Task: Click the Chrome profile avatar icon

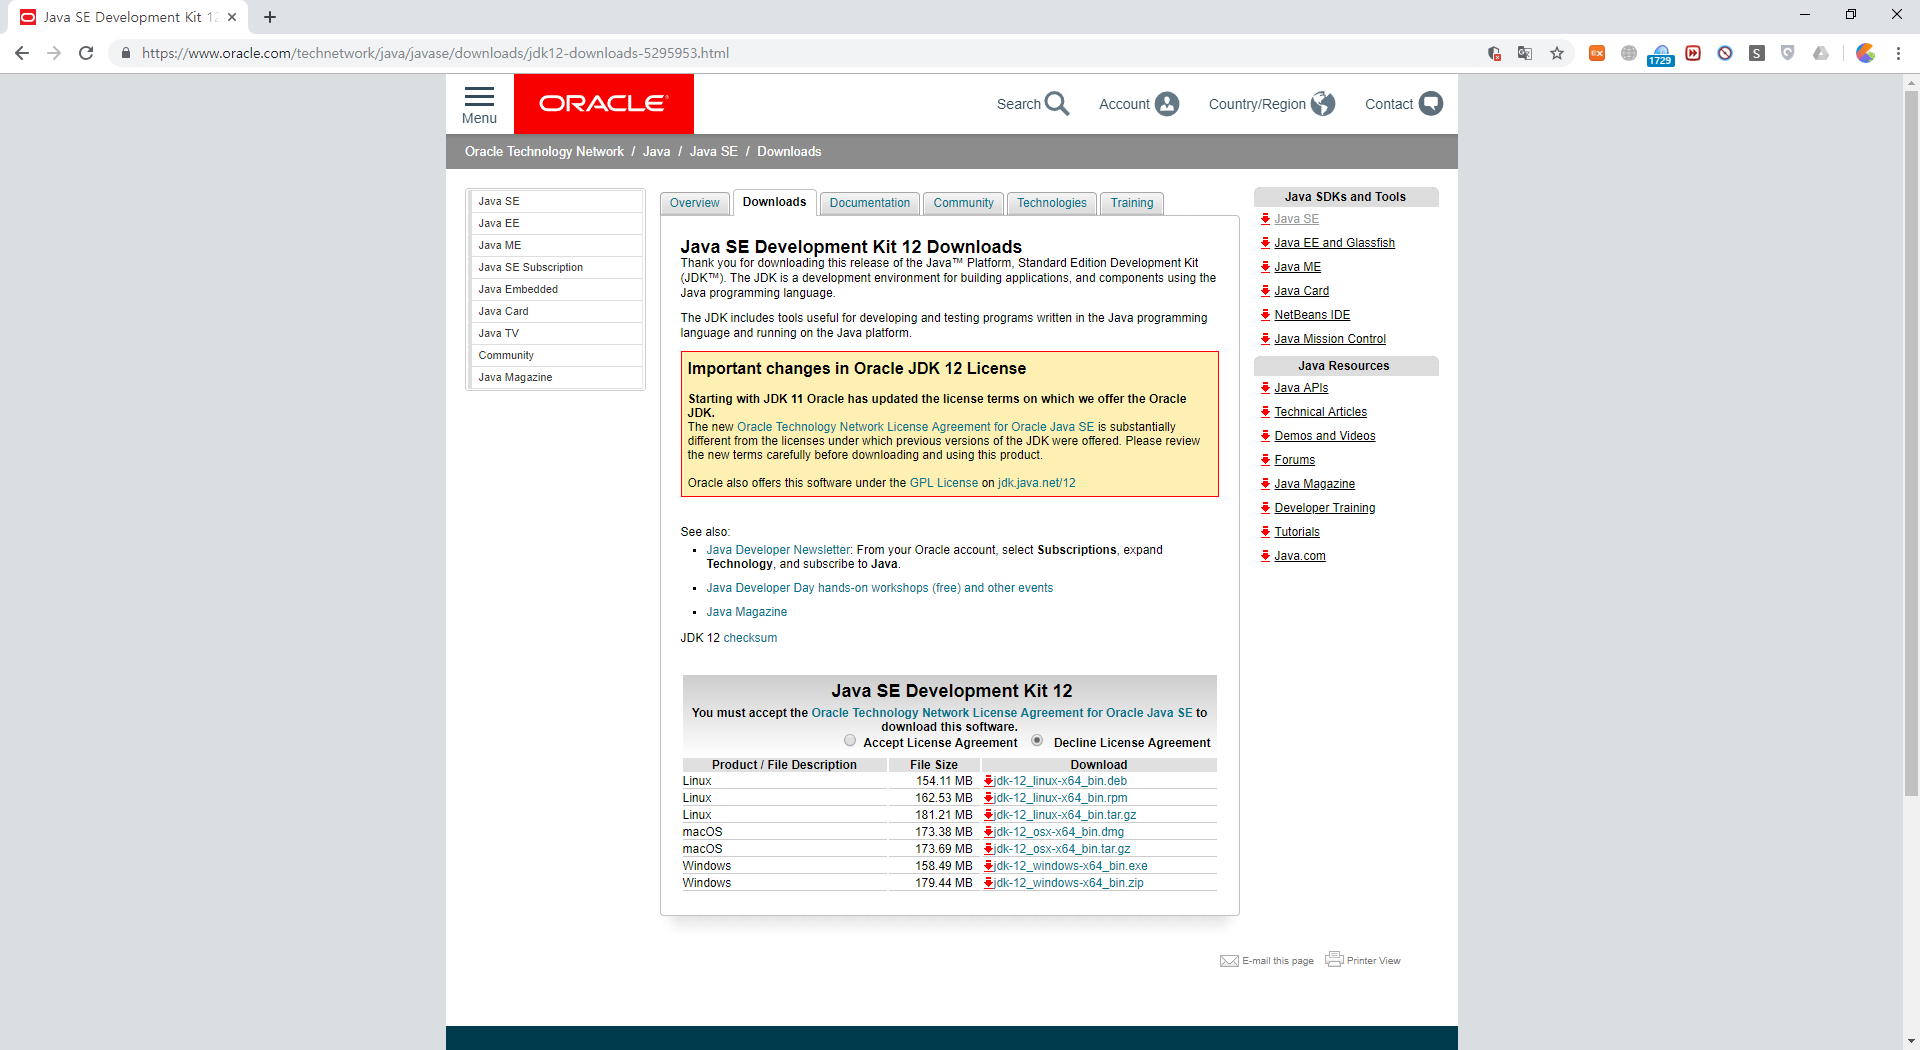Action: pyautogui.click(x=1866, y=53)
